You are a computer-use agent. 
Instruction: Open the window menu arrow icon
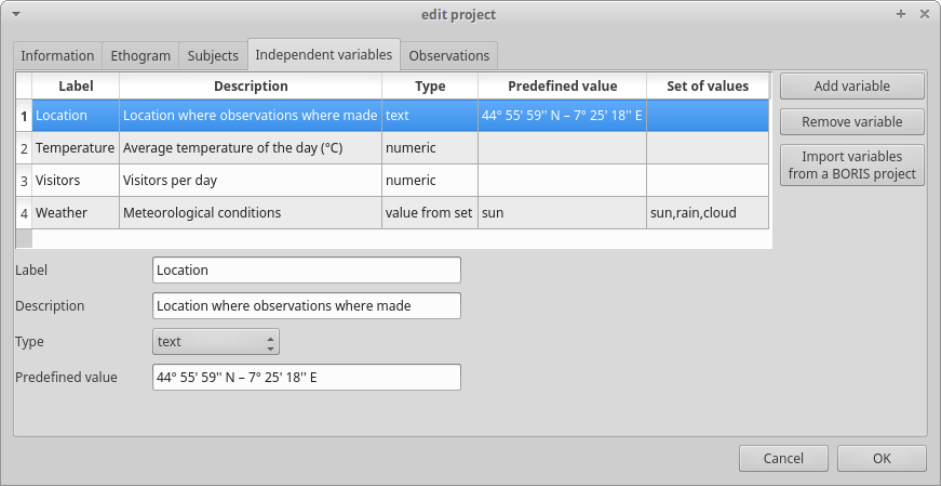[x=16, y=14]
